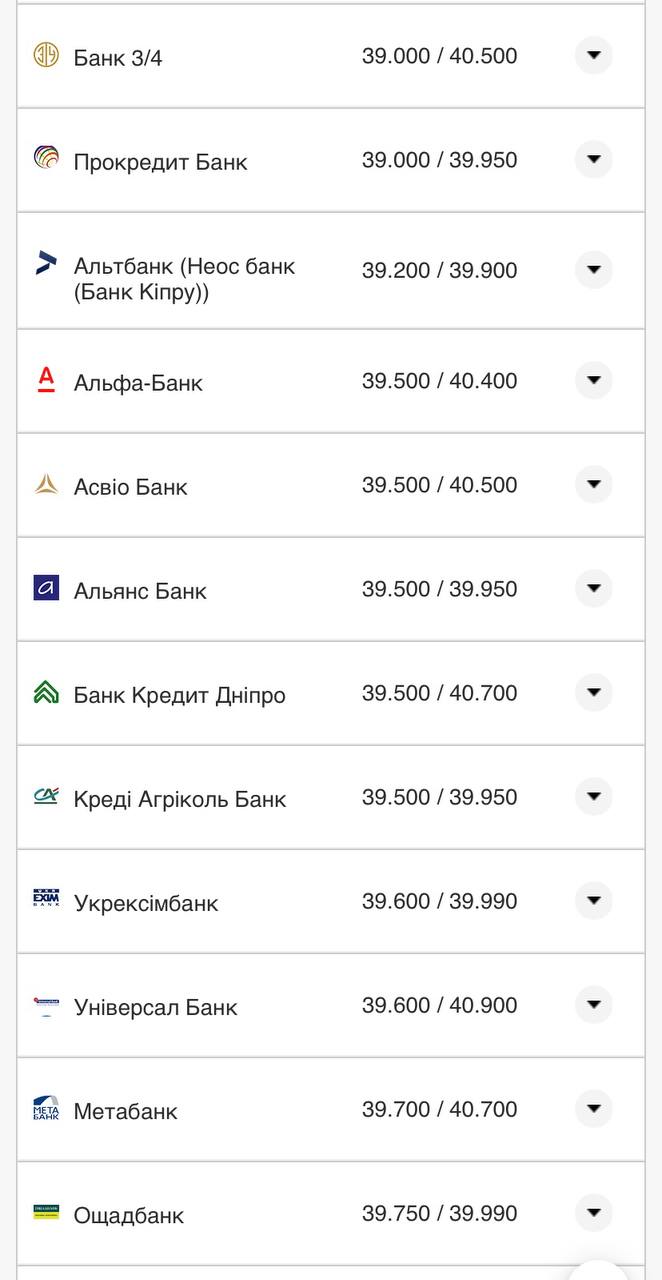662x1280 pixels.
Task: Open the Альфа-Банк dropdown arrow
Action: [594, 380]
